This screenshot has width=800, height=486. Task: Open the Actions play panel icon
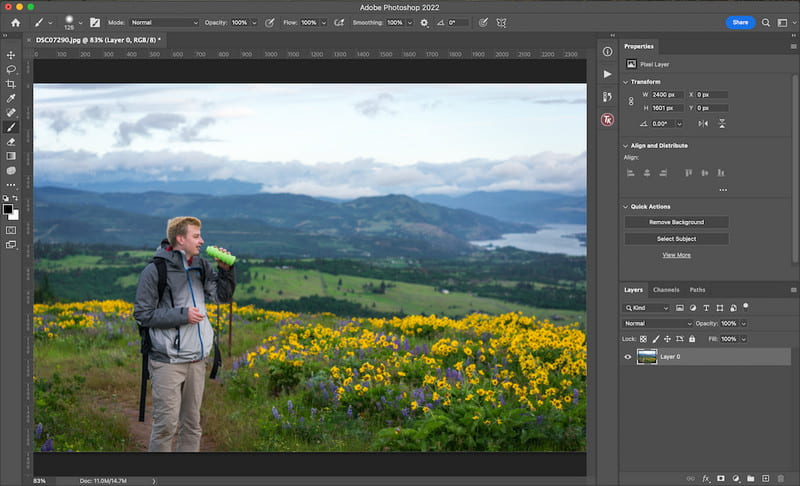607,74
